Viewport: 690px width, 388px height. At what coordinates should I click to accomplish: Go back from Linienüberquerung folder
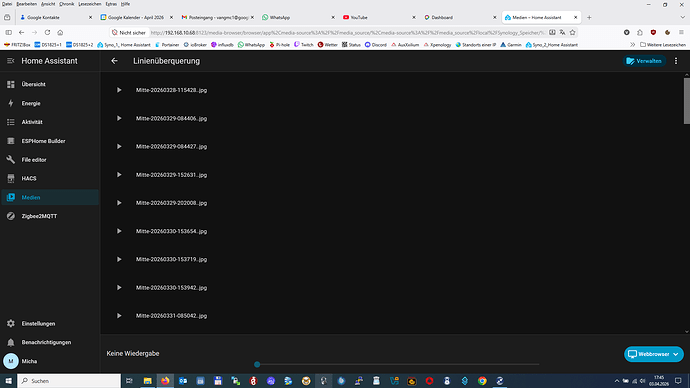tap(114, 61)
